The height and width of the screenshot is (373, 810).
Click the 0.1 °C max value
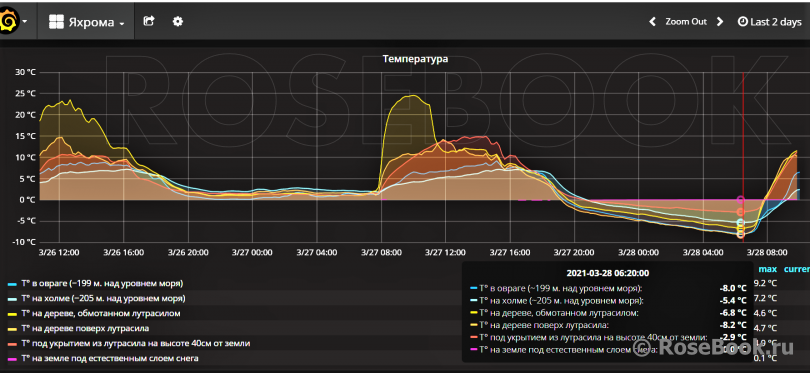765,358
